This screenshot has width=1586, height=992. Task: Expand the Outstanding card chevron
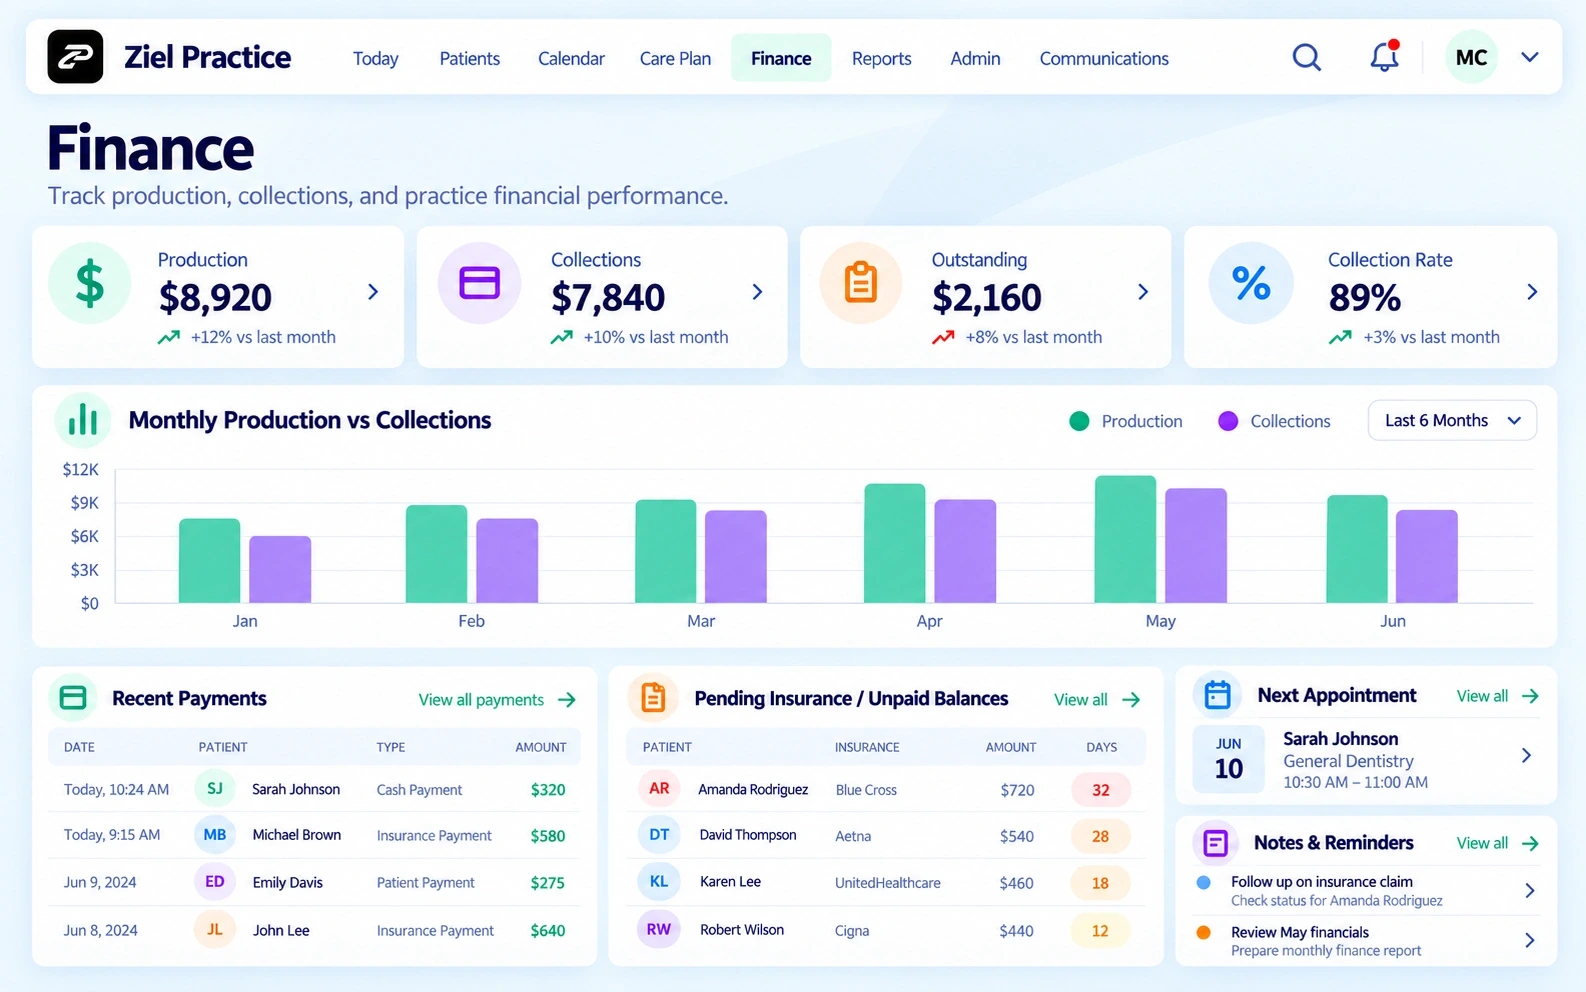click(1143, 292)
